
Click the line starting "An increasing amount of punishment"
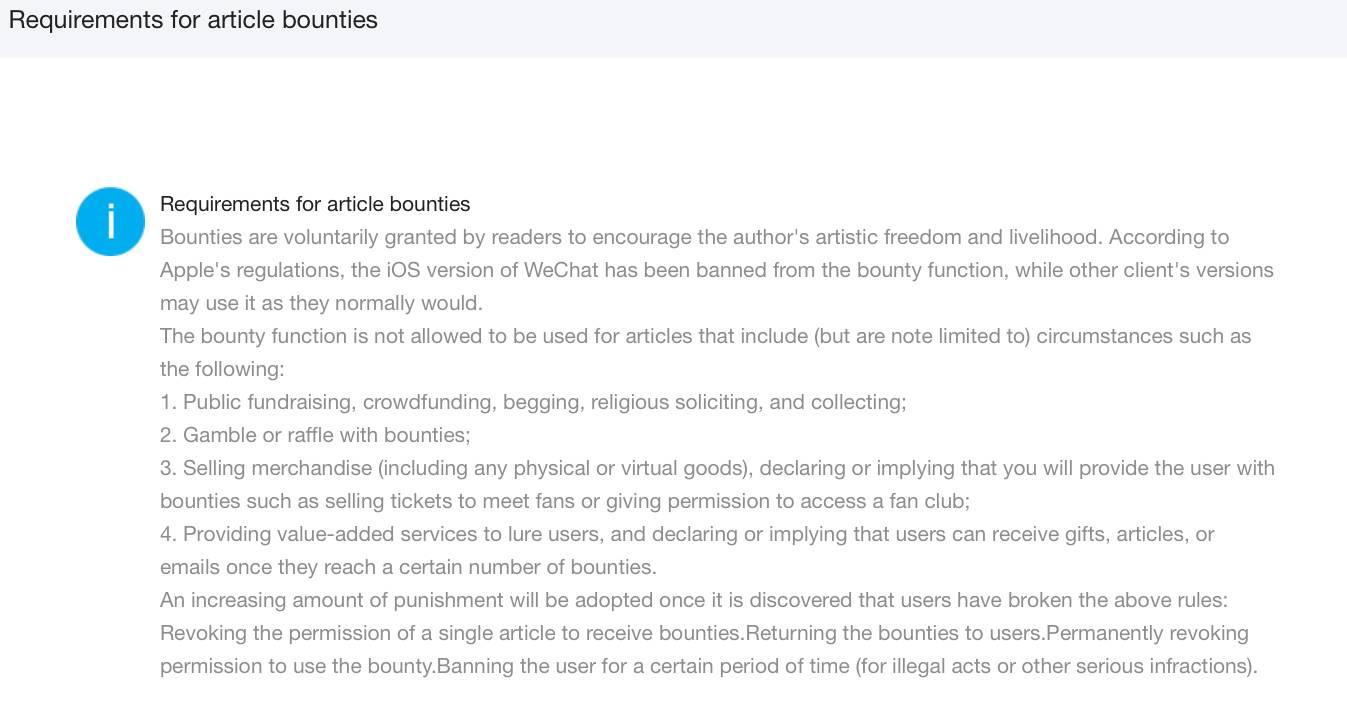[693, 600]
